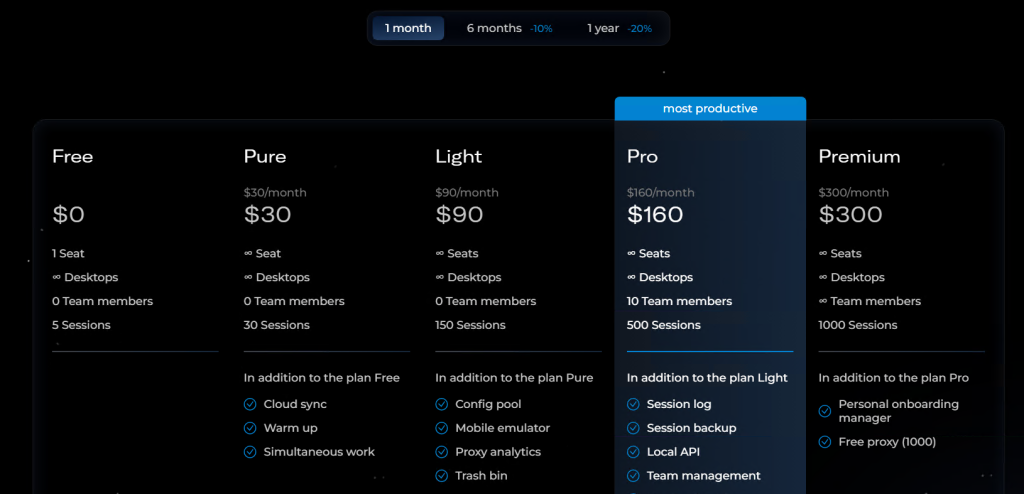The width and height of the screenshot is (1024, 494).
Task: Select the Pro plan title
Action: click(x=642, y=157)
